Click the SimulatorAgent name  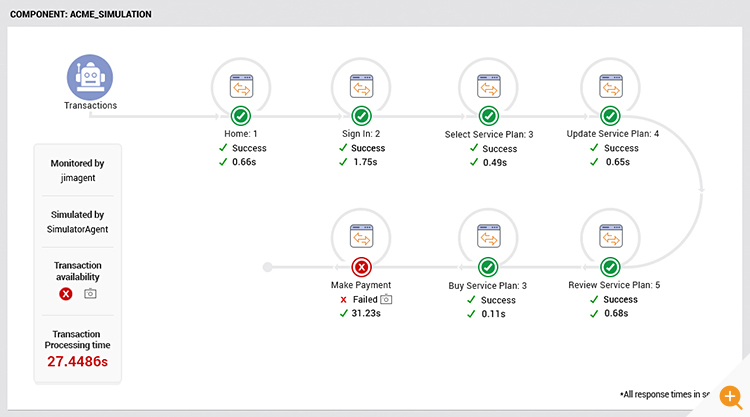point(77,229)
